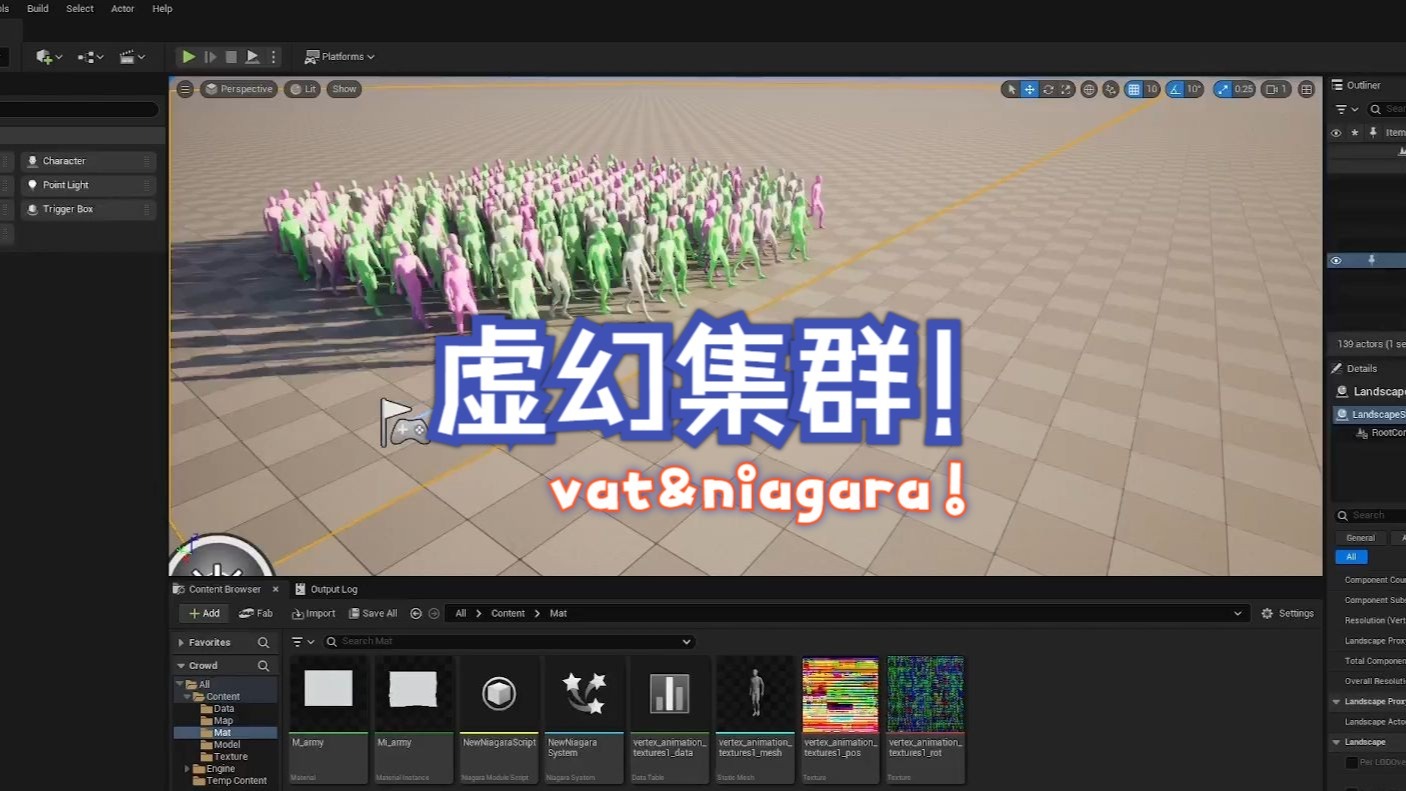Open Fab from Content Browser

point(256,613)
